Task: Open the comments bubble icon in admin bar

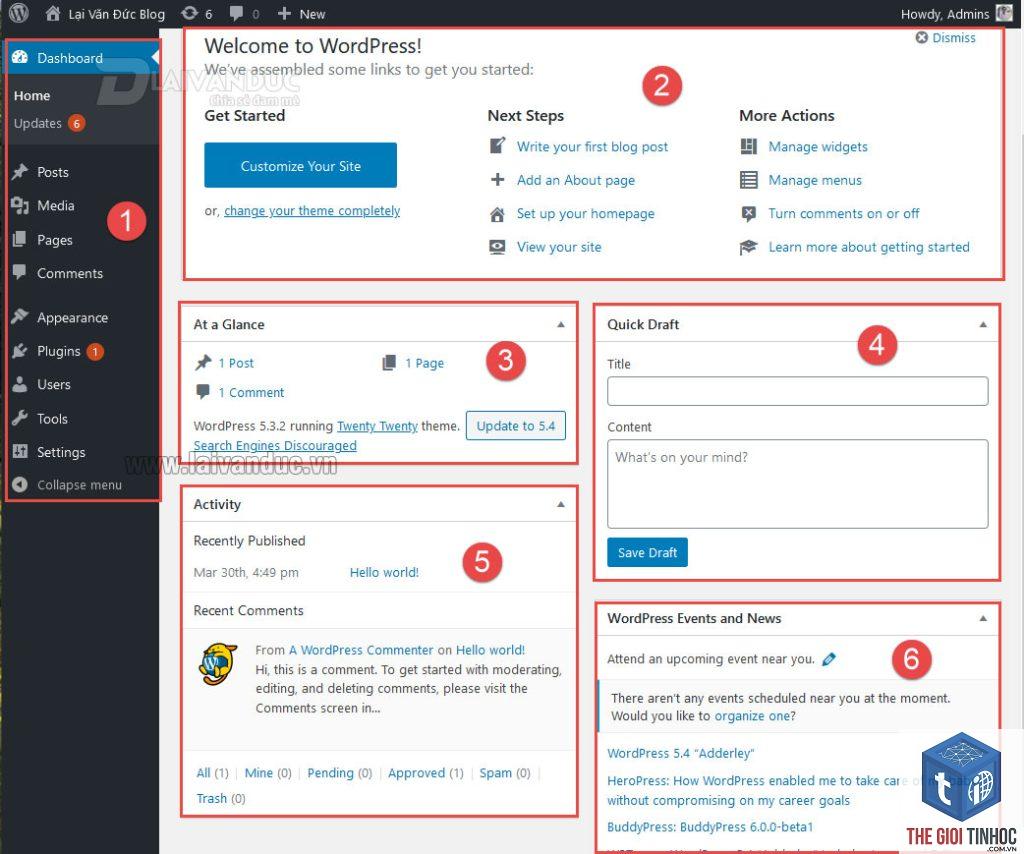Action: click(x=236, y=14)
